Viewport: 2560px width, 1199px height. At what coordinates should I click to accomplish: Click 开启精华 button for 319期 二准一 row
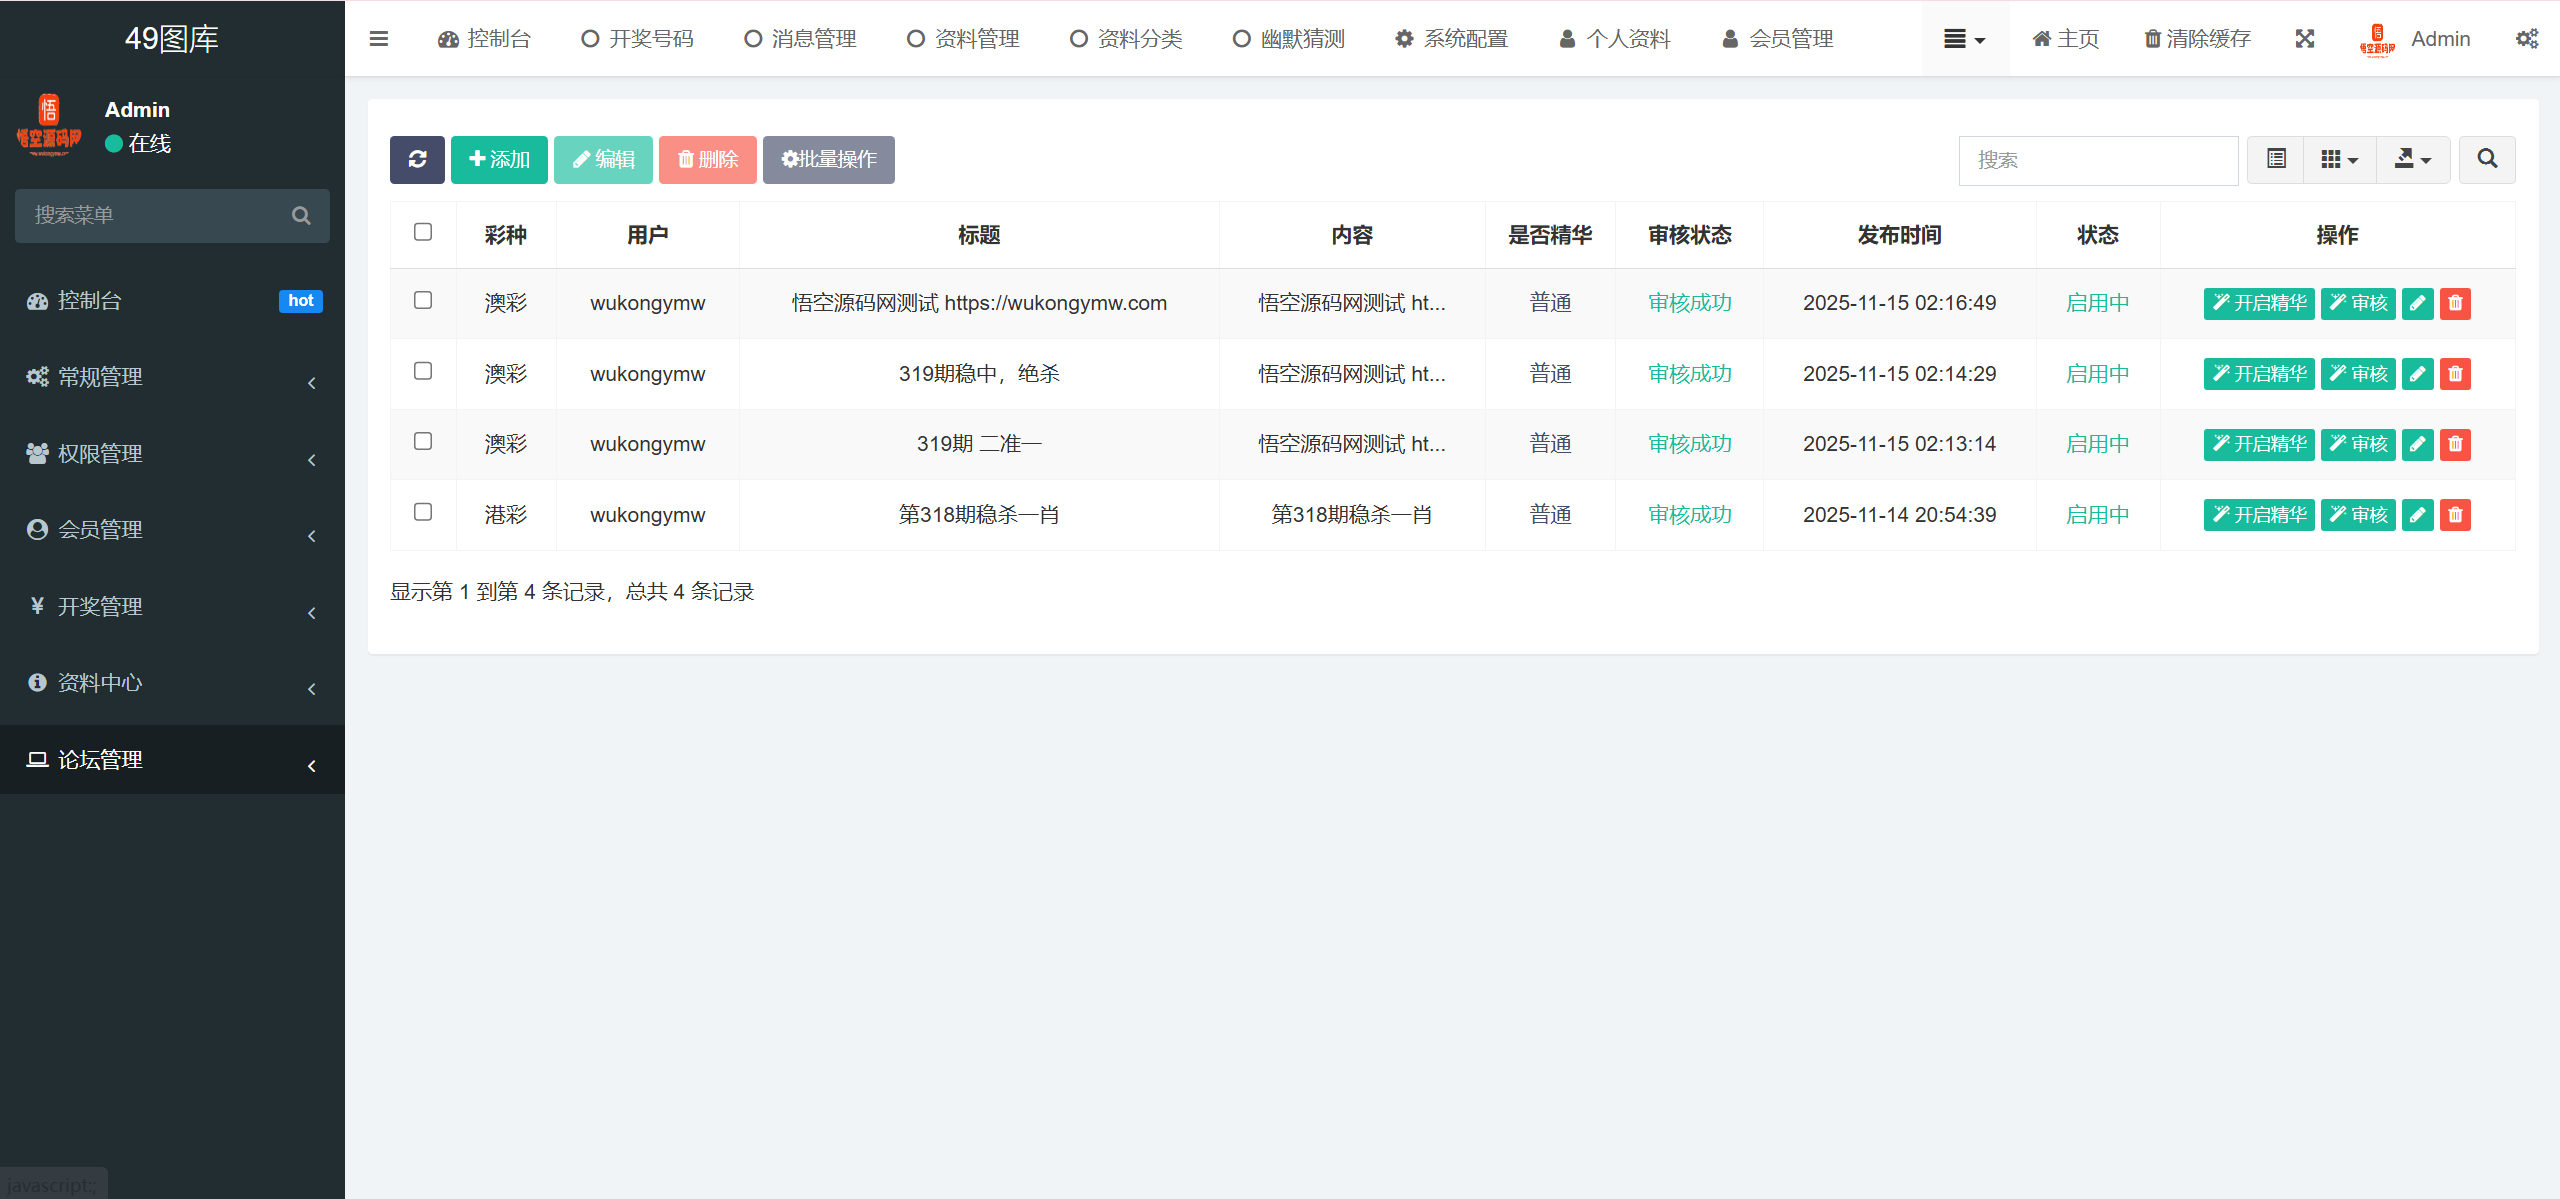[2258, 444]
